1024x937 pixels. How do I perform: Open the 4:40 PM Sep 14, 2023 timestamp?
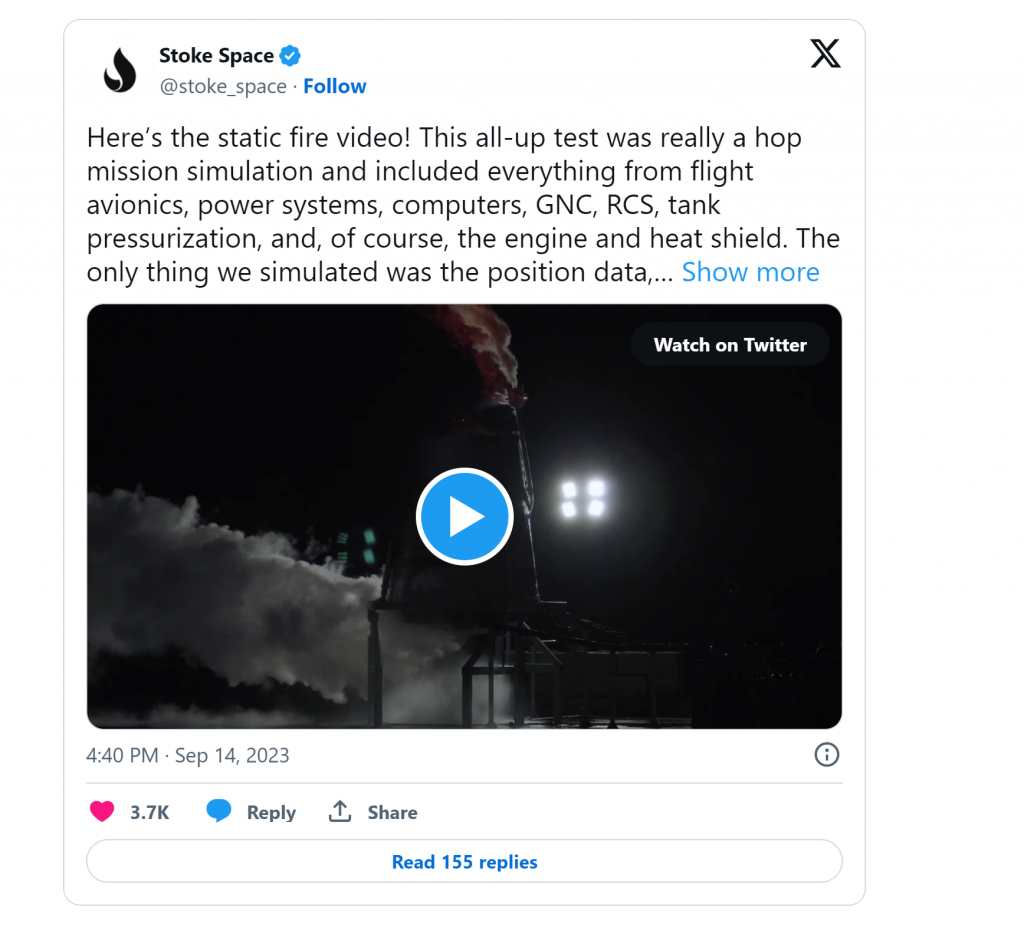click(188, 755)
